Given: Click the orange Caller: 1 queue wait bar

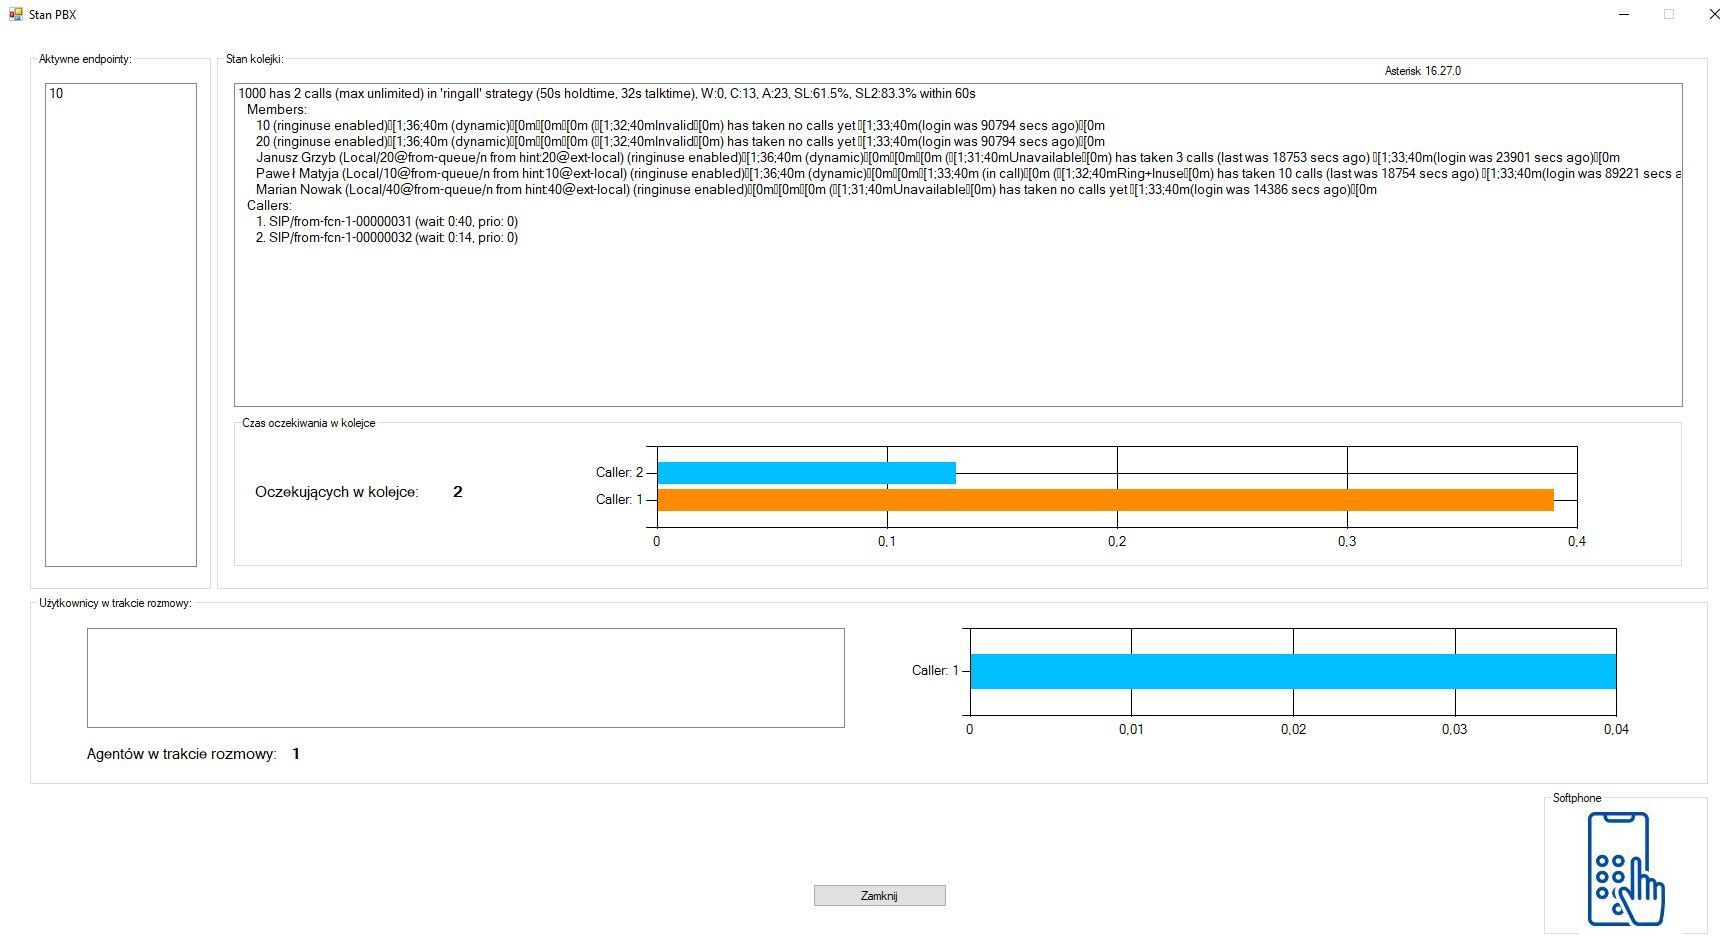Looking at the screenshot, I should pyautogui.click(x=1105, y=500).
